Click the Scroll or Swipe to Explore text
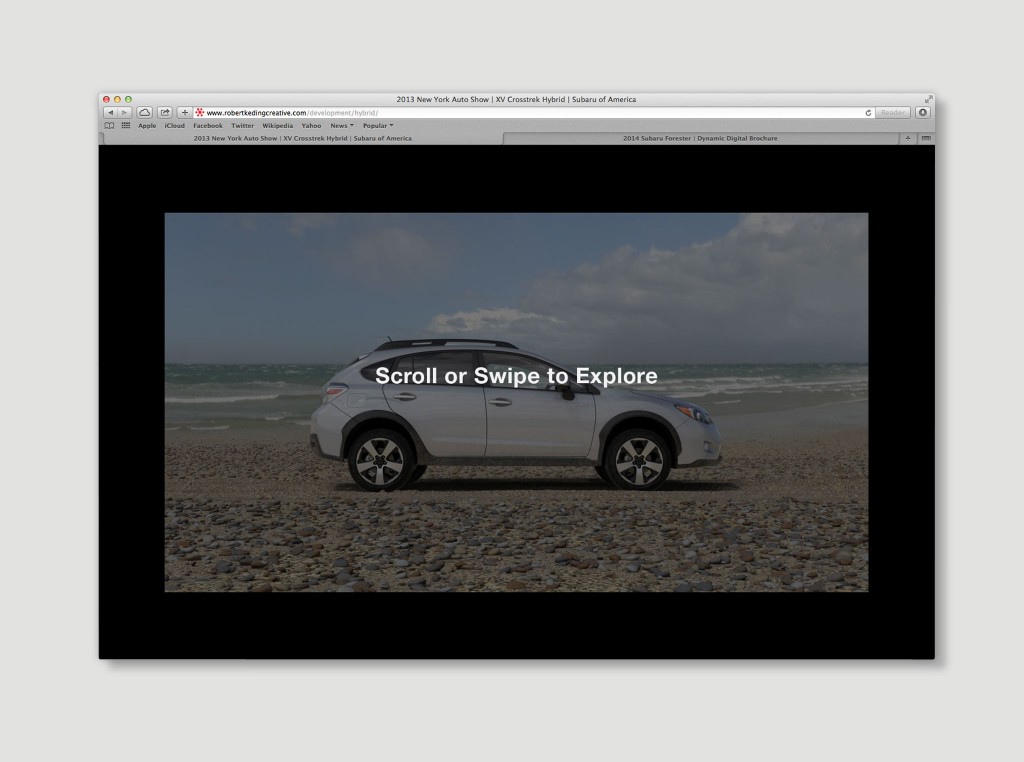 (x=516, y=376)
